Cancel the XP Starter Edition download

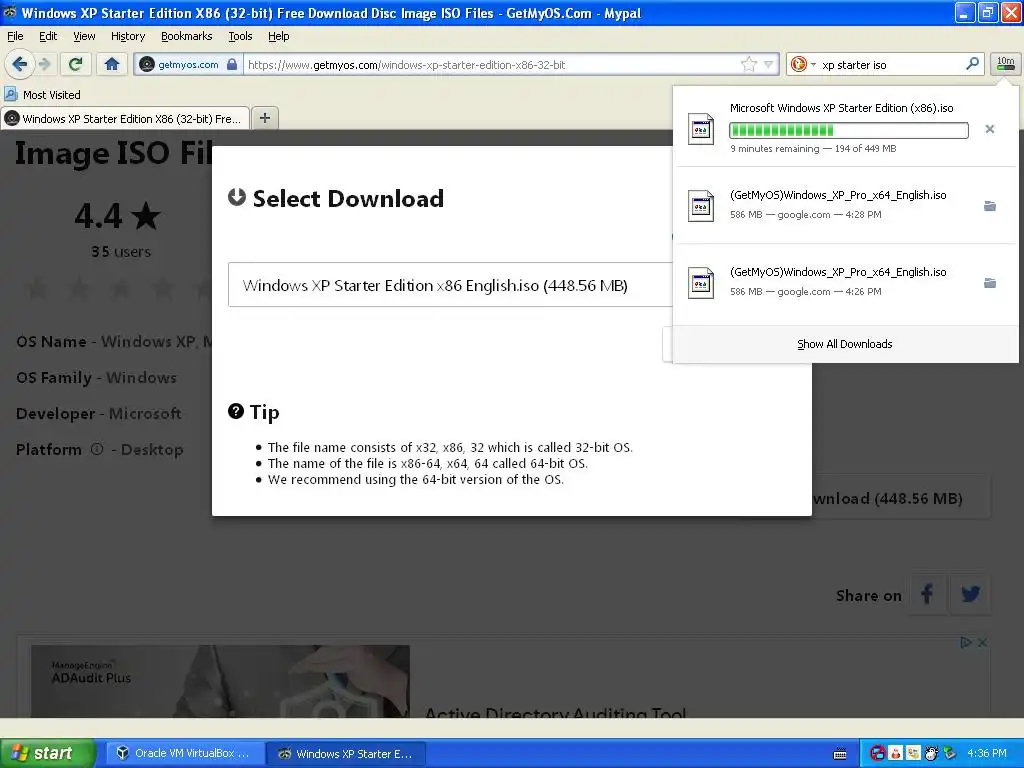coord(989,129)
